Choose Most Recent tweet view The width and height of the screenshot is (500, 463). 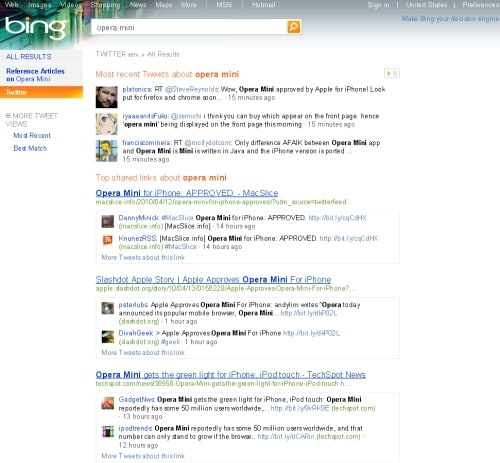point(32,135)
